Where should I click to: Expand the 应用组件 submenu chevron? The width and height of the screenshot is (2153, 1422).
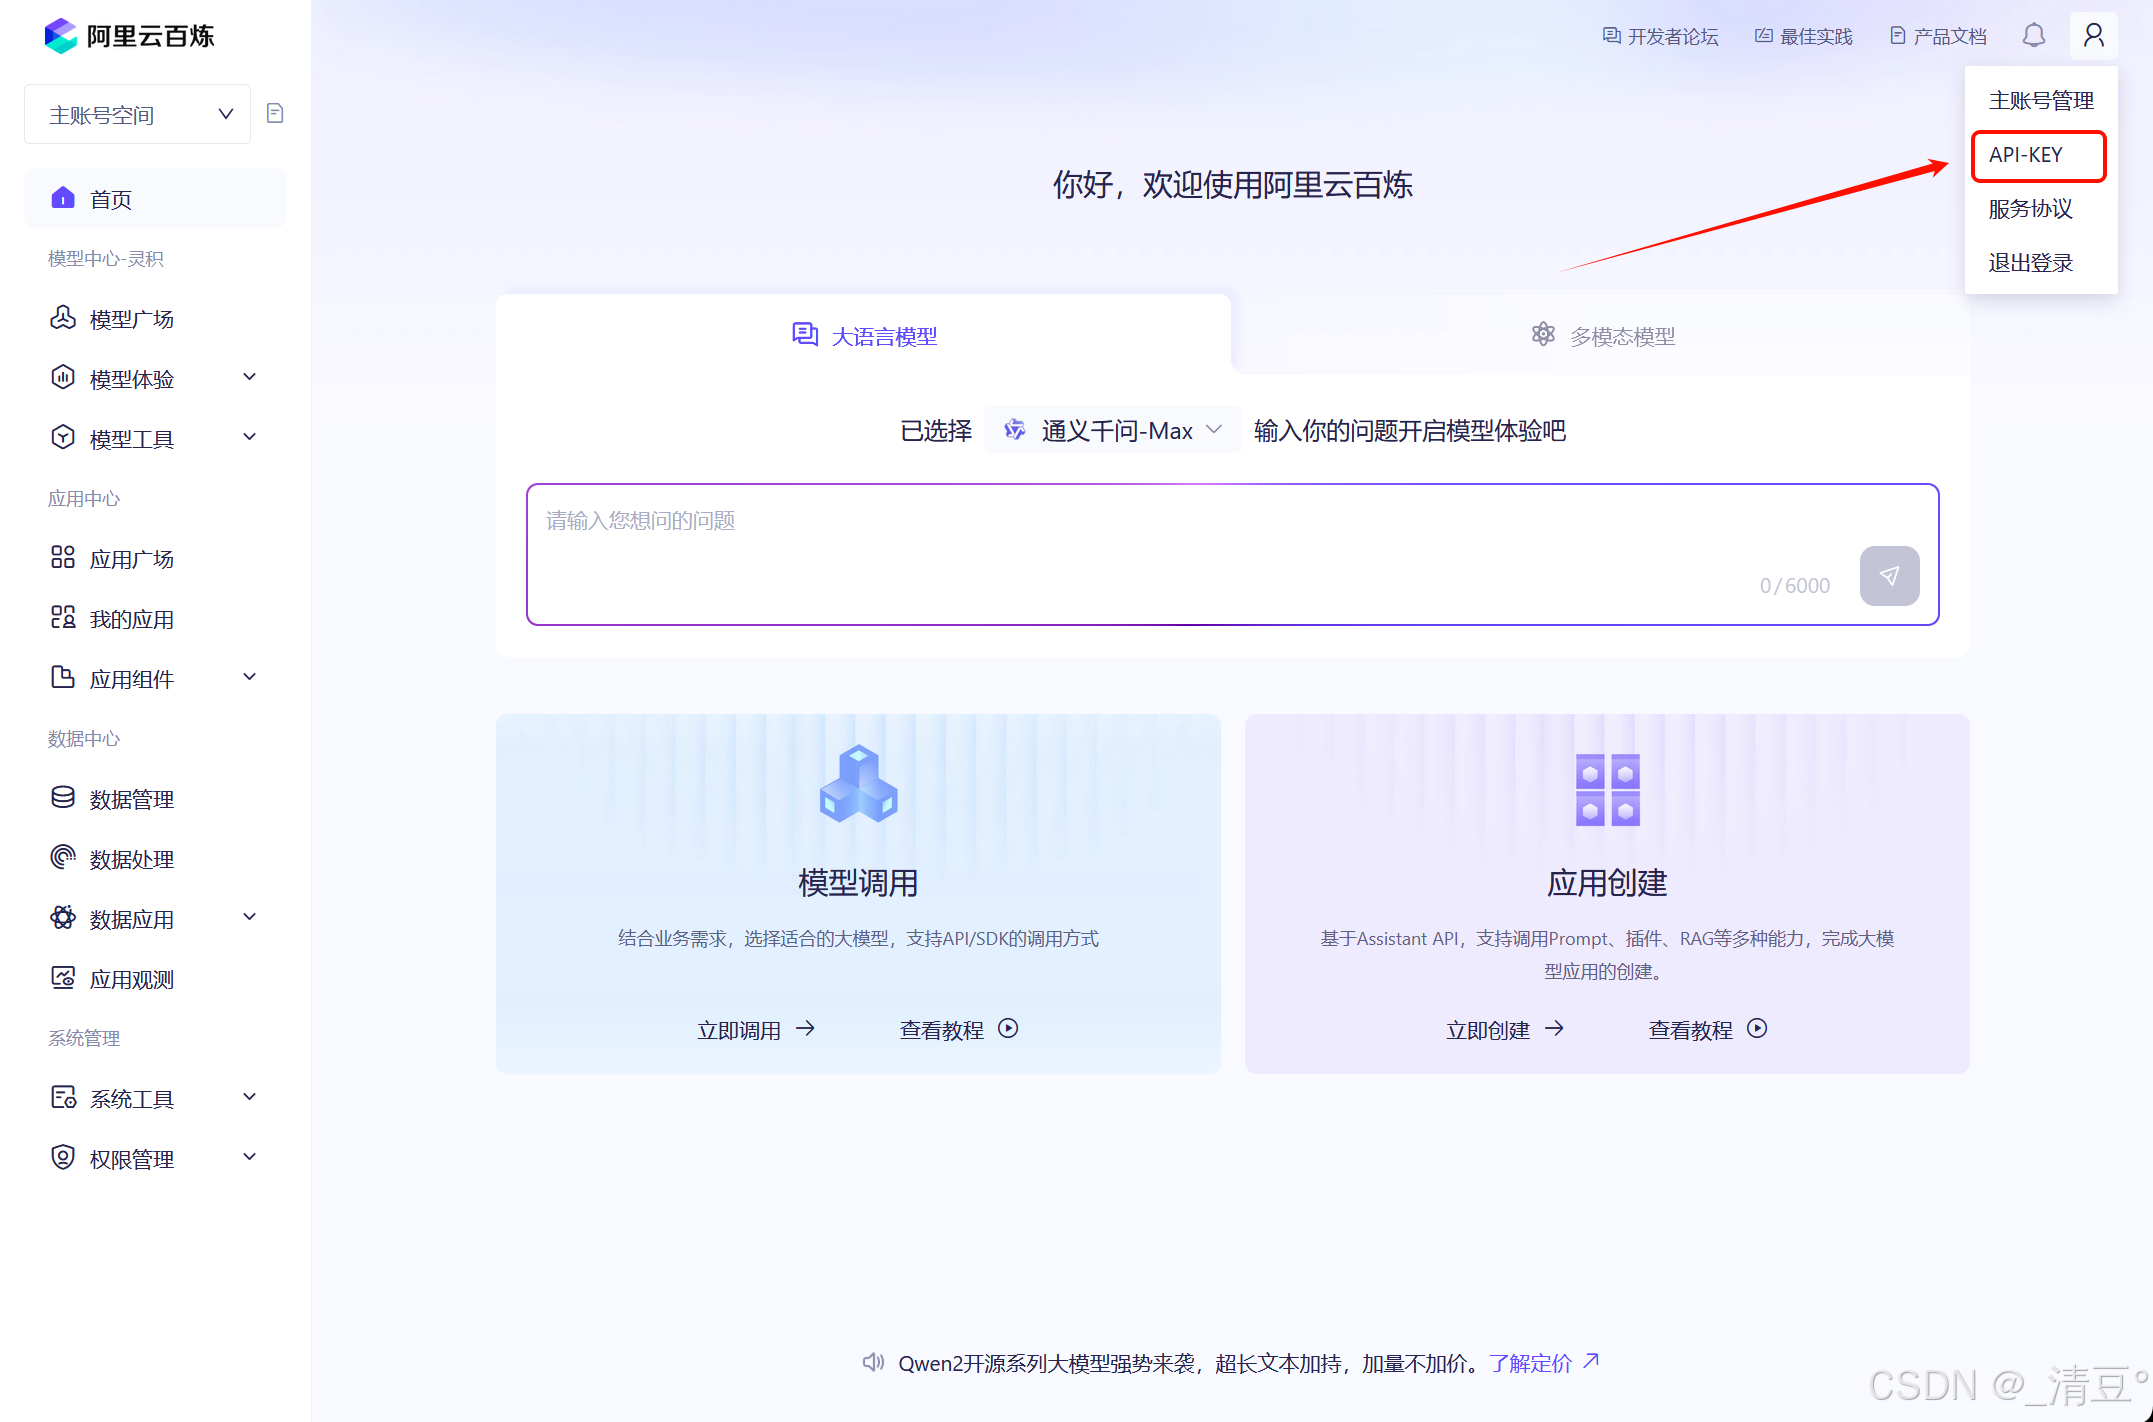tap(250, 677)
